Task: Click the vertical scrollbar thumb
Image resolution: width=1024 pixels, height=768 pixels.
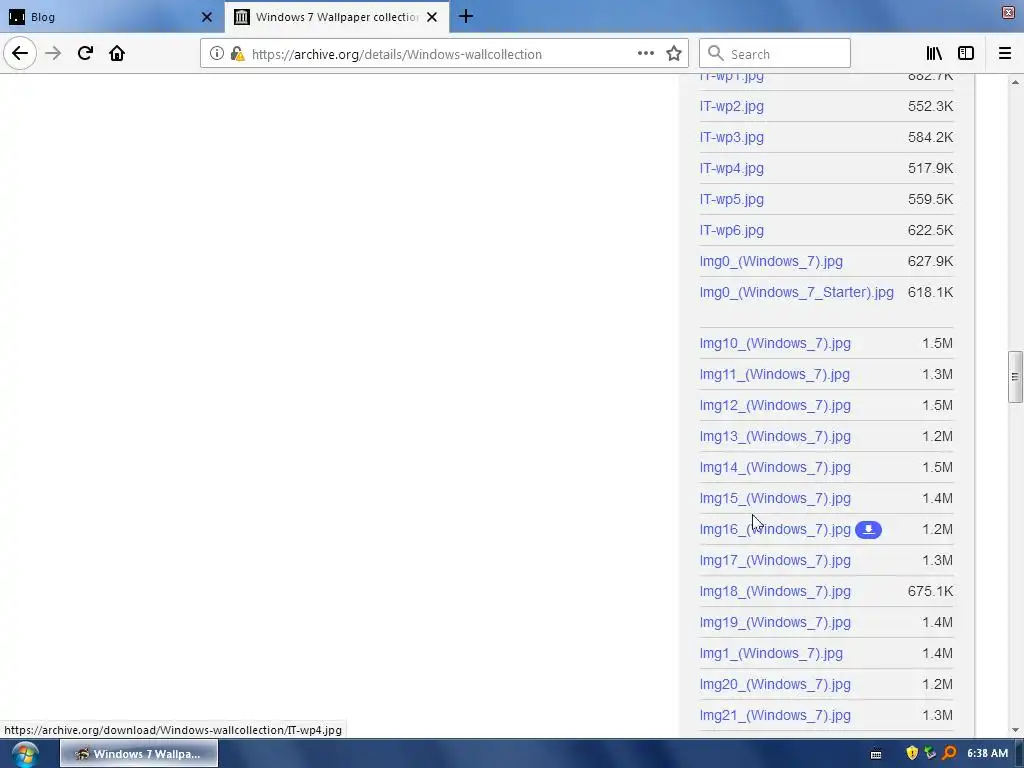Action: (1014, 377)
